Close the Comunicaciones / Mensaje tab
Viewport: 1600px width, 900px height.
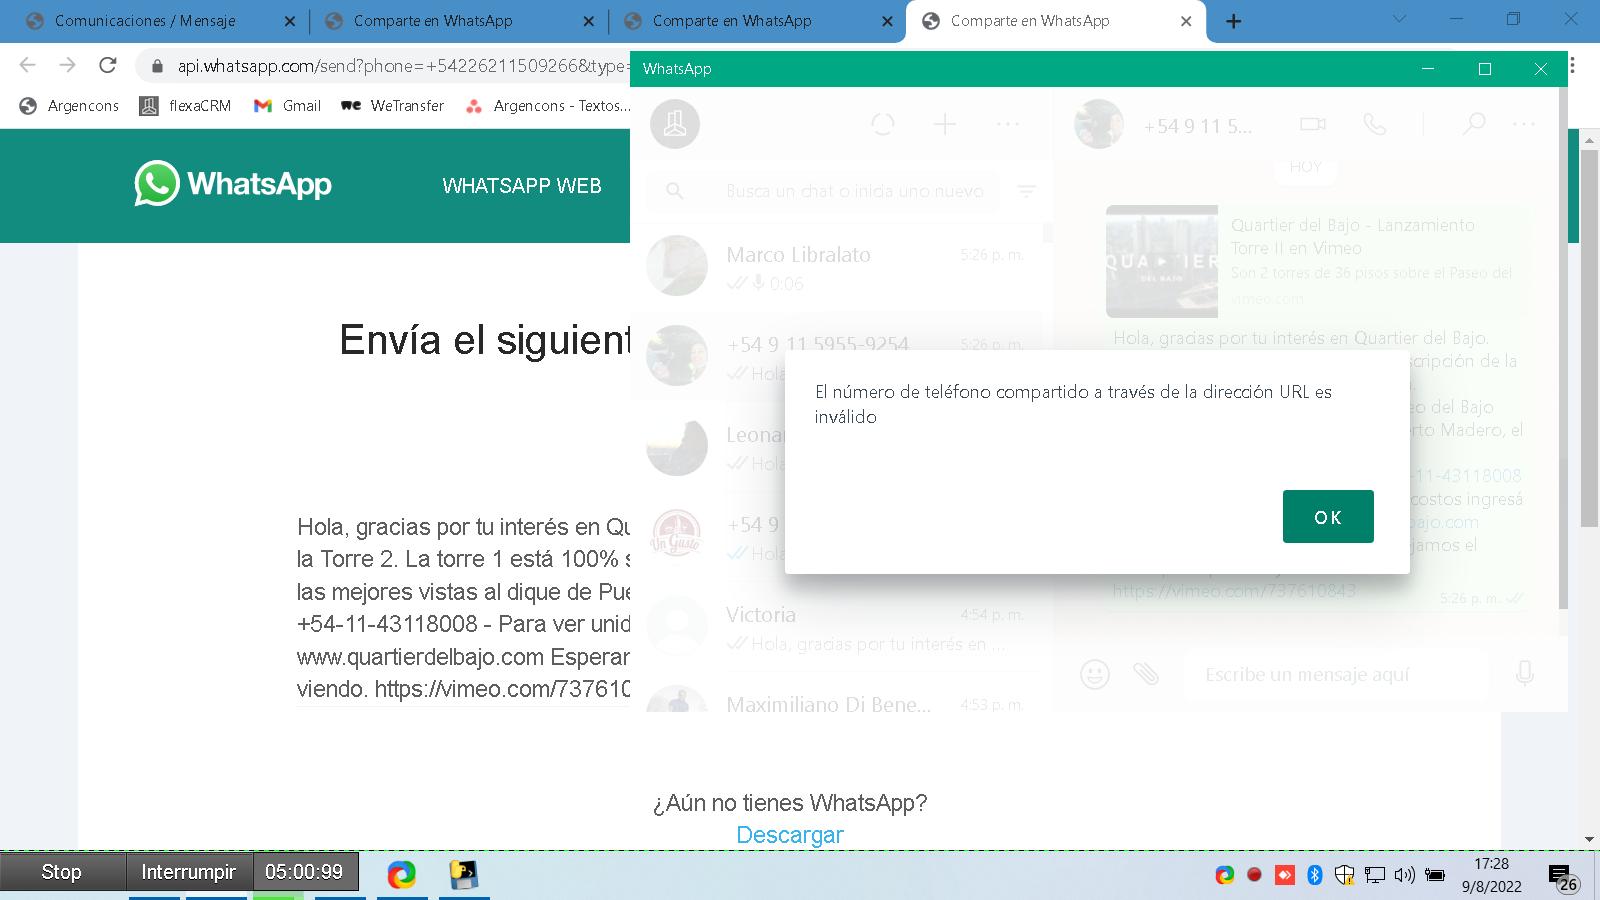click(289, 21)
